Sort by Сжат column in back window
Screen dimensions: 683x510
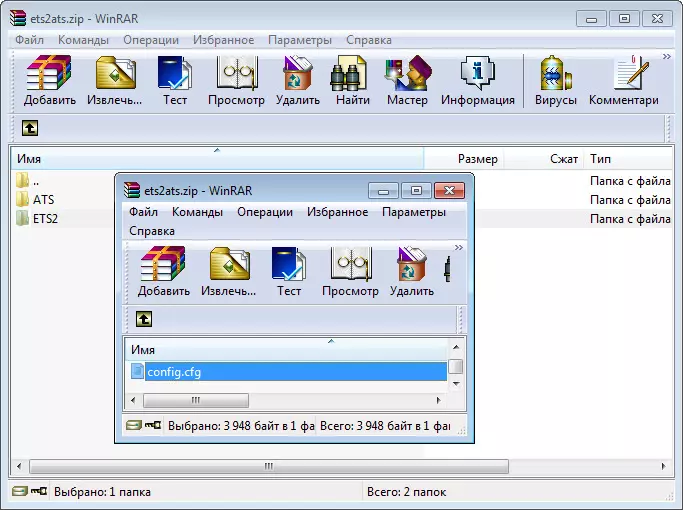[544, 159]
